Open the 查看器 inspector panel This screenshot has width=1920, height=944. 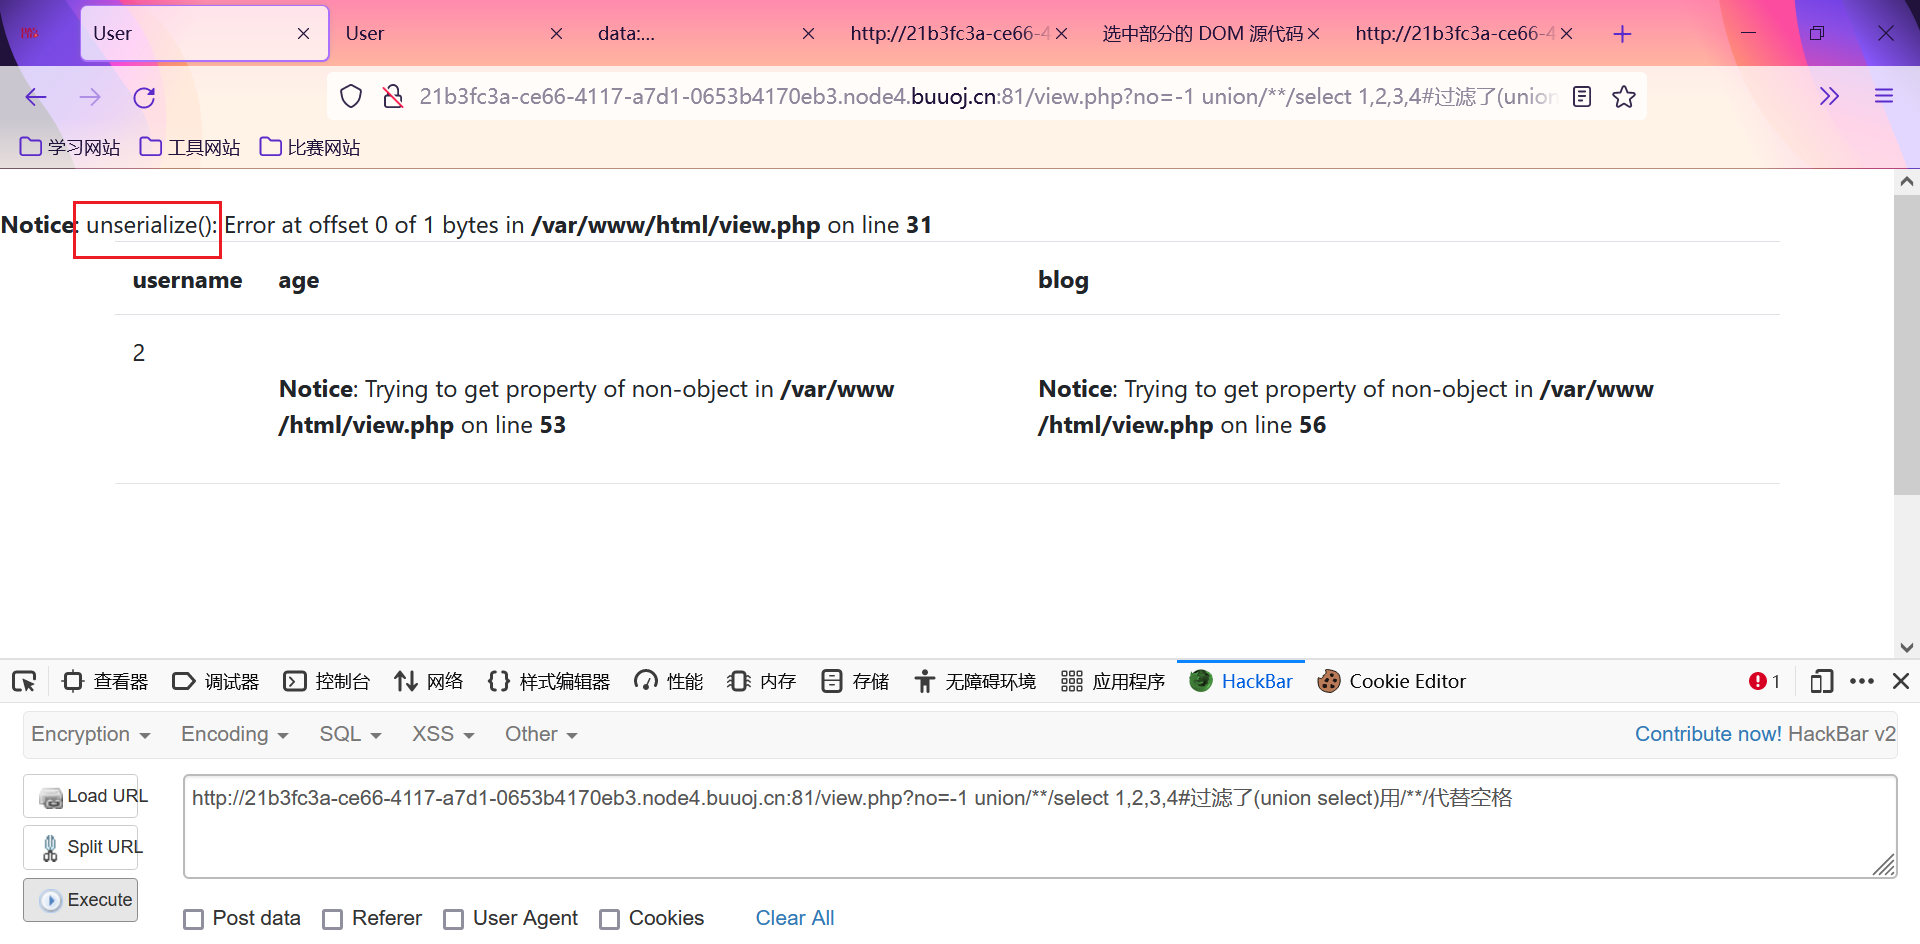pos(105,682)
